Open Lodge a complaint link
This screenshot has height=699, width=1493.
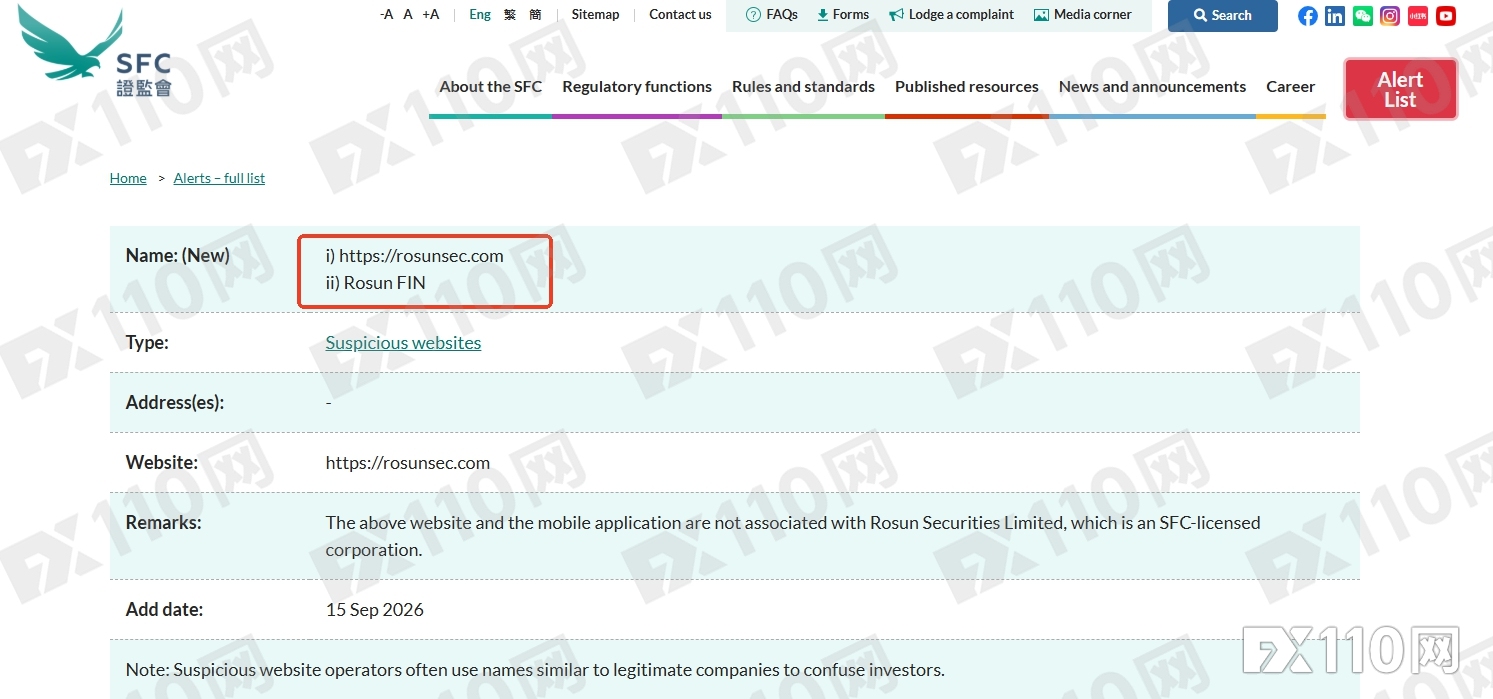click(x=961, y=14)
